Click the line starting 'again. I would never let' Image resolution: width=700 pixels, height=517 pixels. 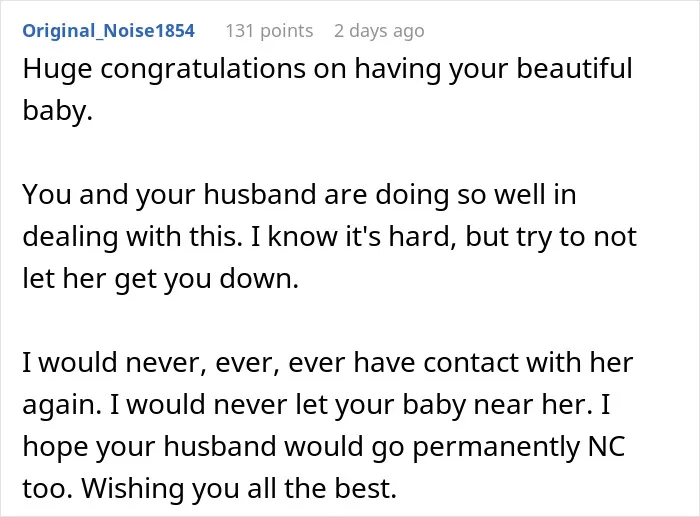point(316,404)
